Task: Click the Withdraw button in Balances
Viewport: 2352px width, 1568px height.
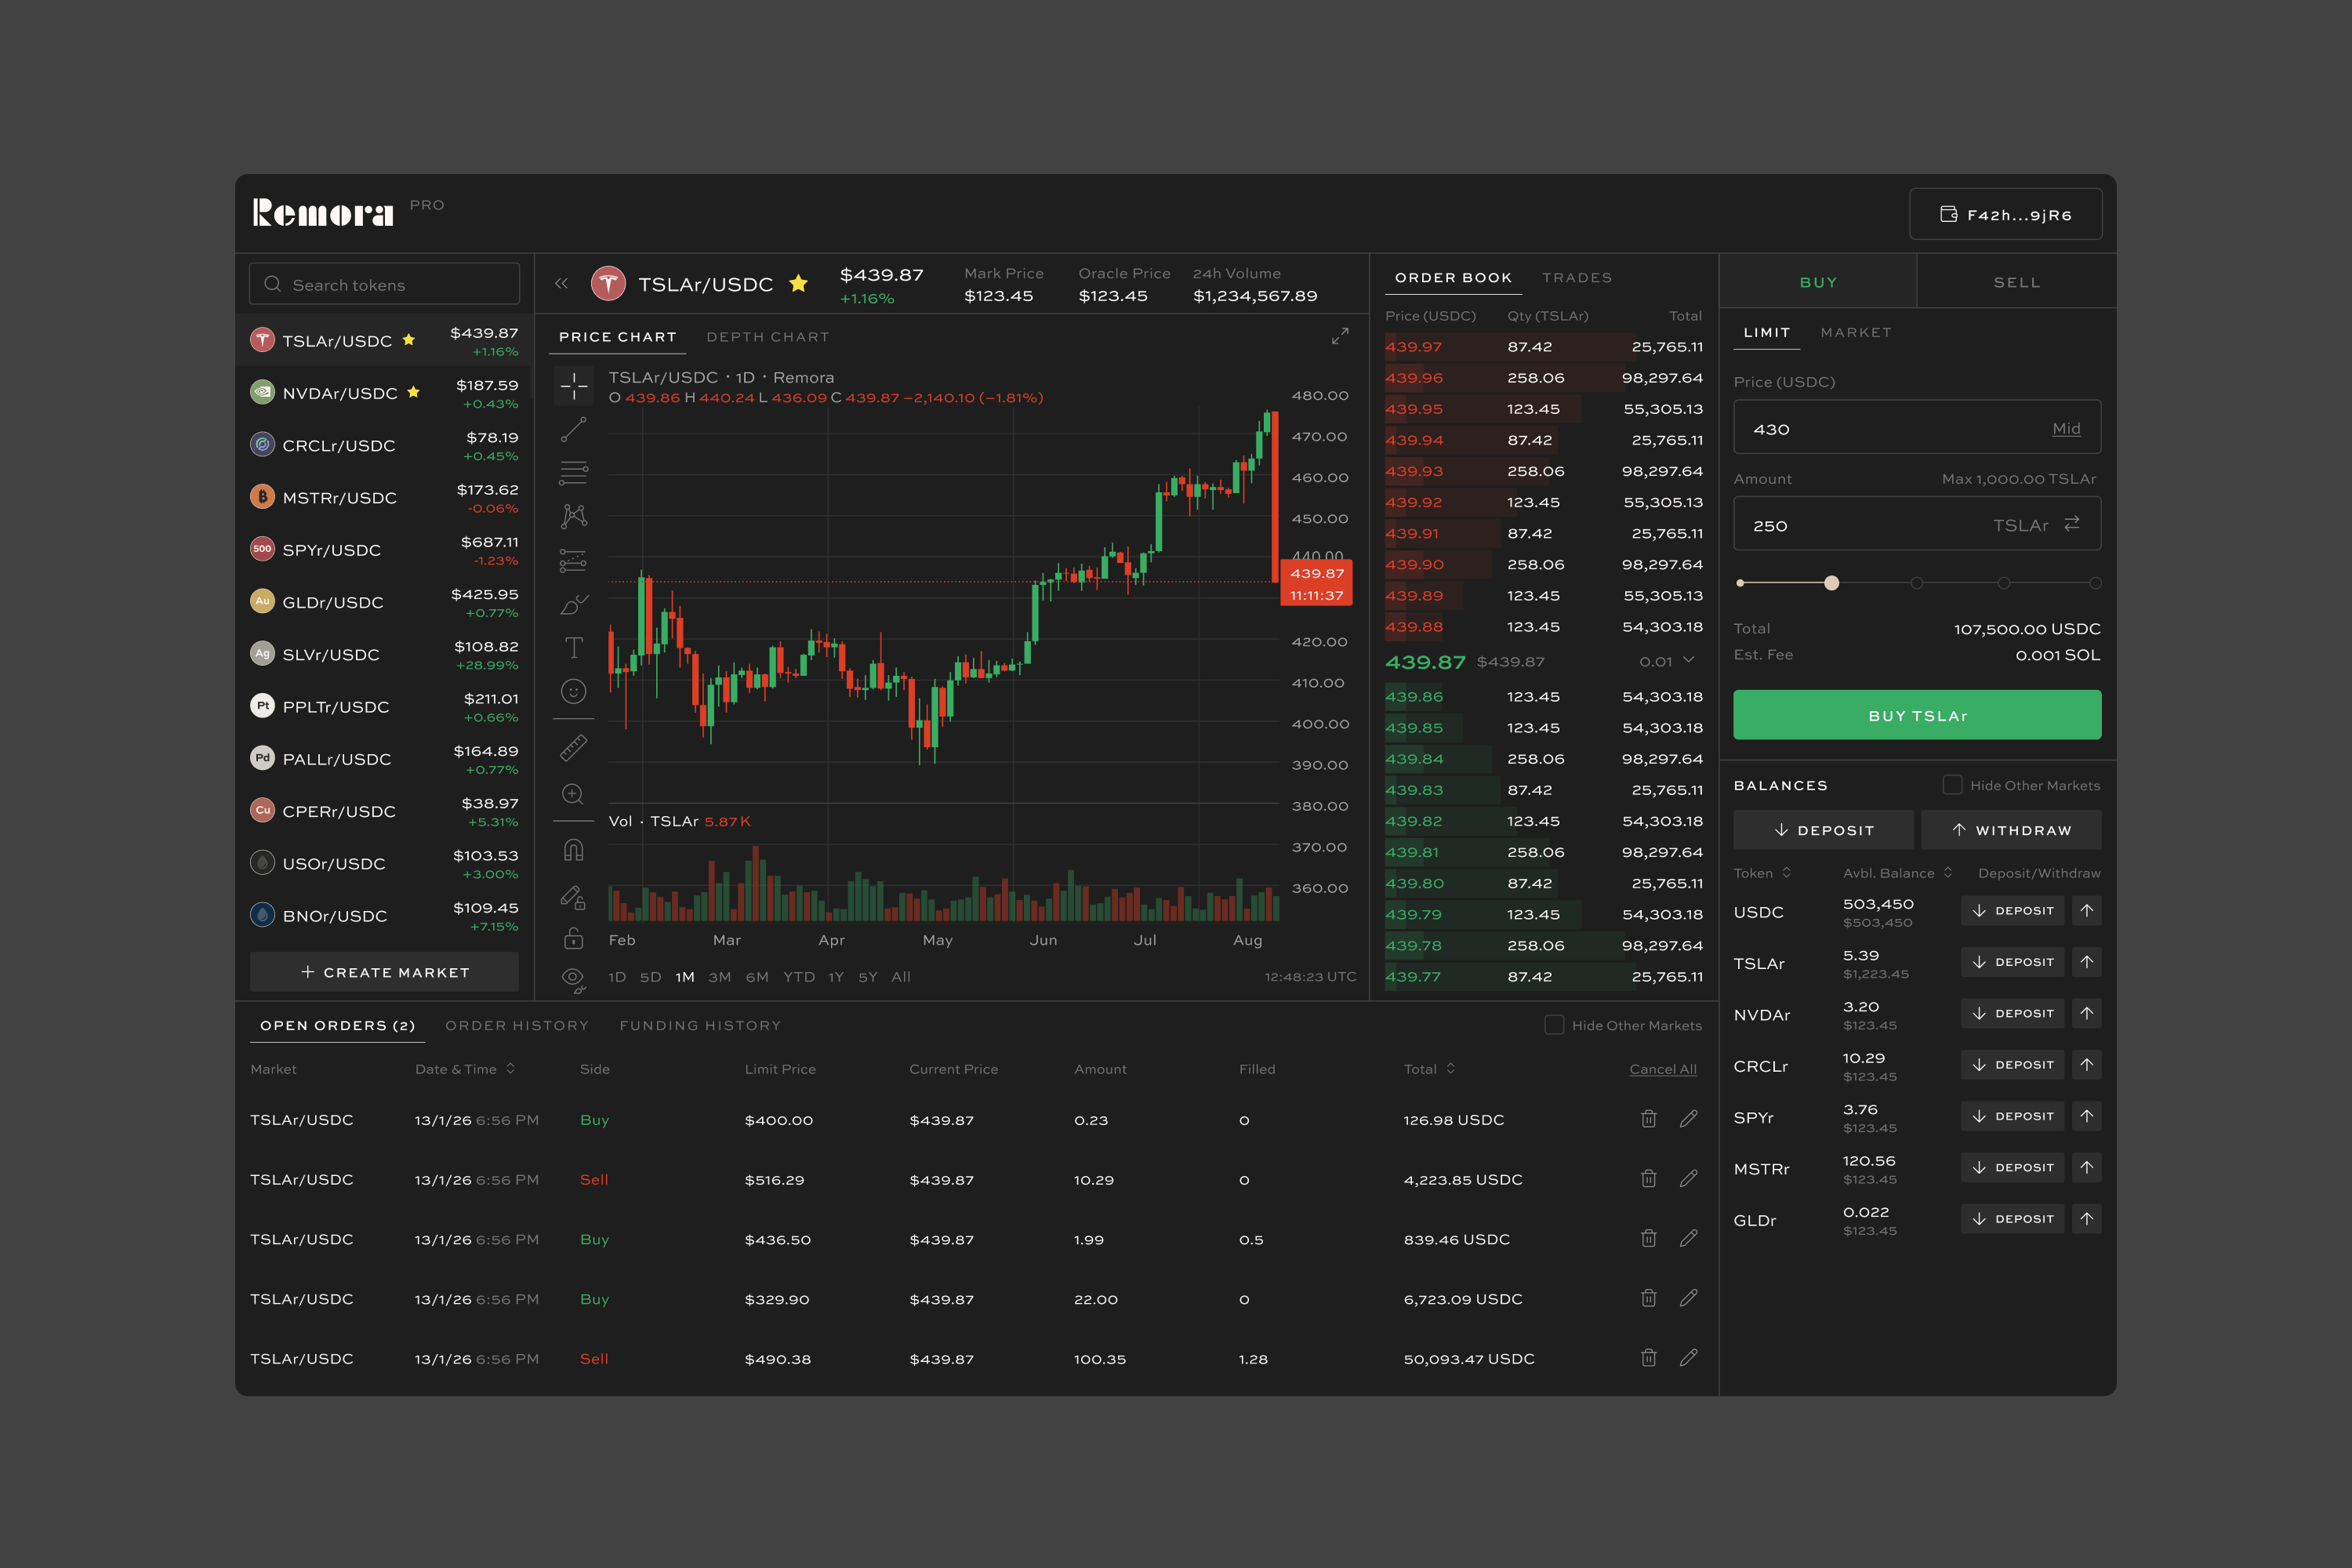Action: tap(2012, 830)
